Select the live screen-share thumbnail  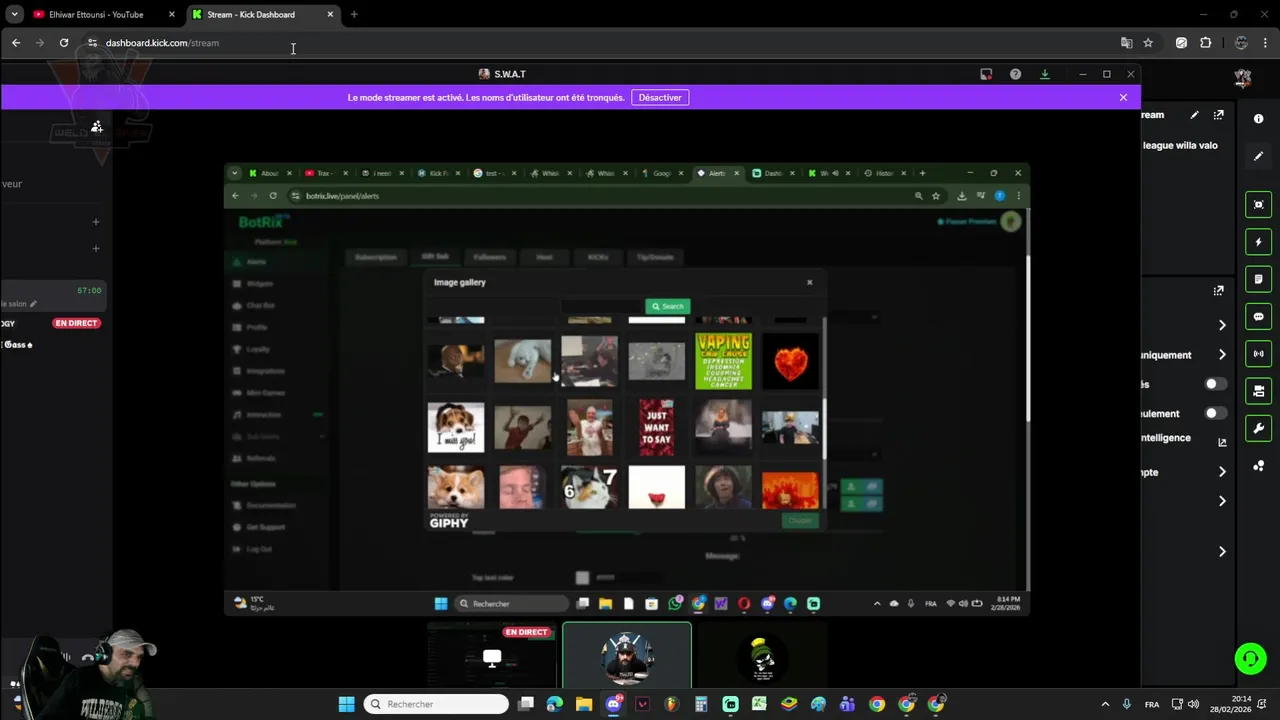[x=492, y=655]
